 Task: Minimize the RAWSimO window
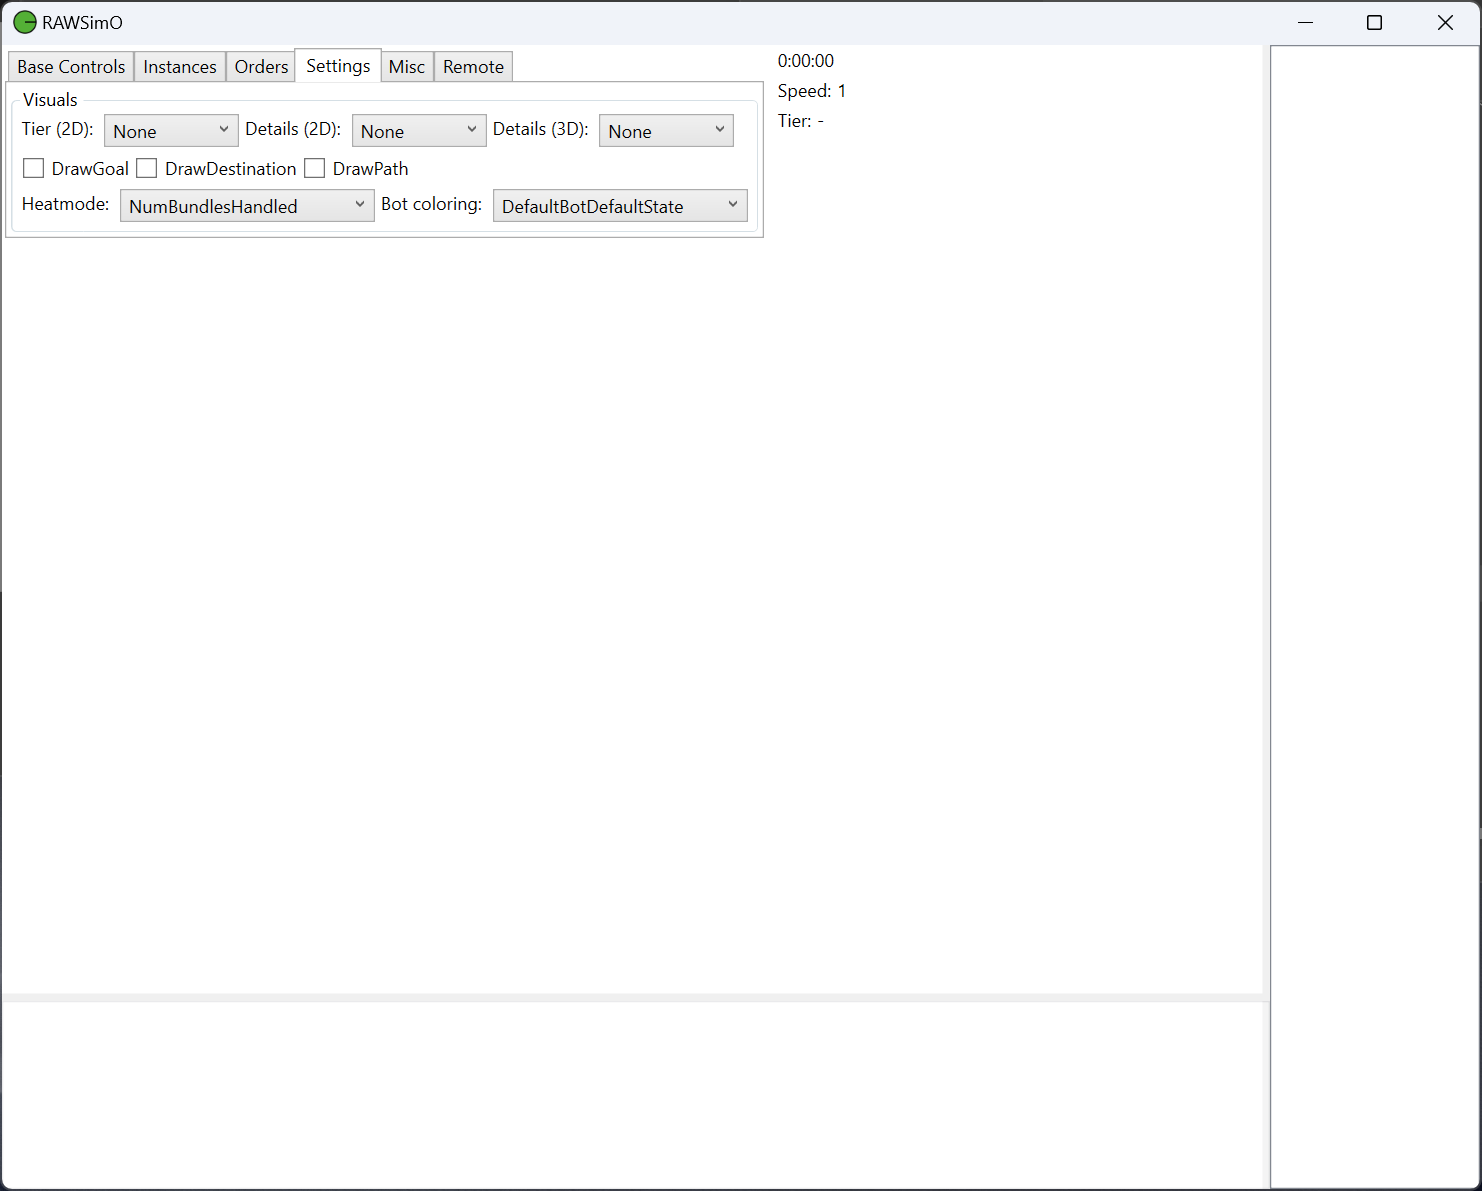(1305, 22)
